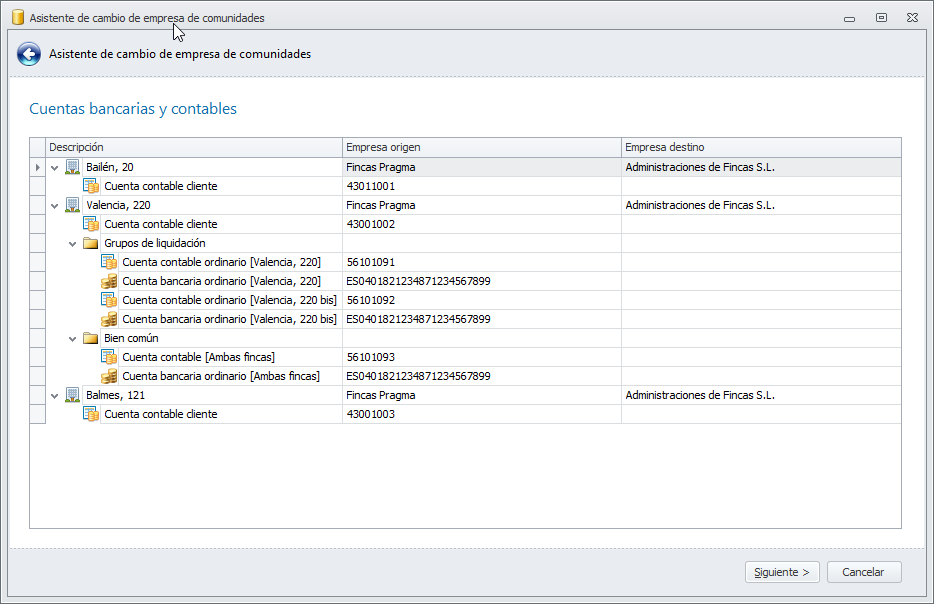Maximize the wizard window
The width and height of the screenshot is (934, 604).
point(881,18)
